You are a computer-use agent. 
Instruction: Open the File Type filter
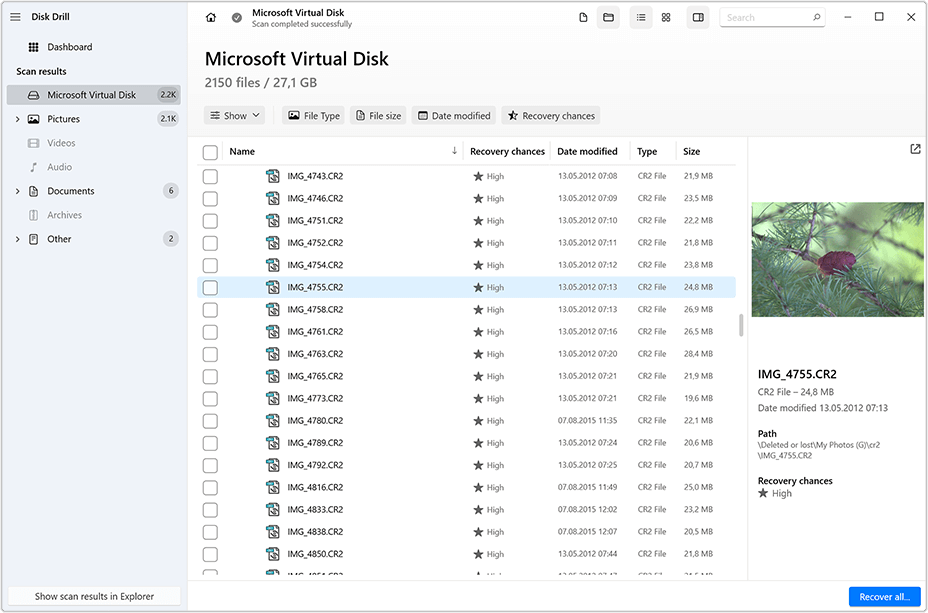(x=313, y=115)
